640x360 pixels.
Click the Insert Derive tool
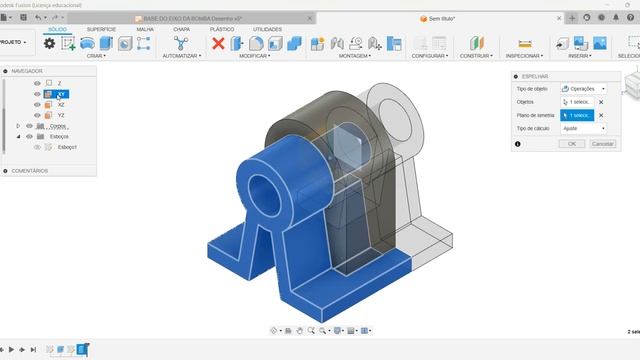pos(562,43)
